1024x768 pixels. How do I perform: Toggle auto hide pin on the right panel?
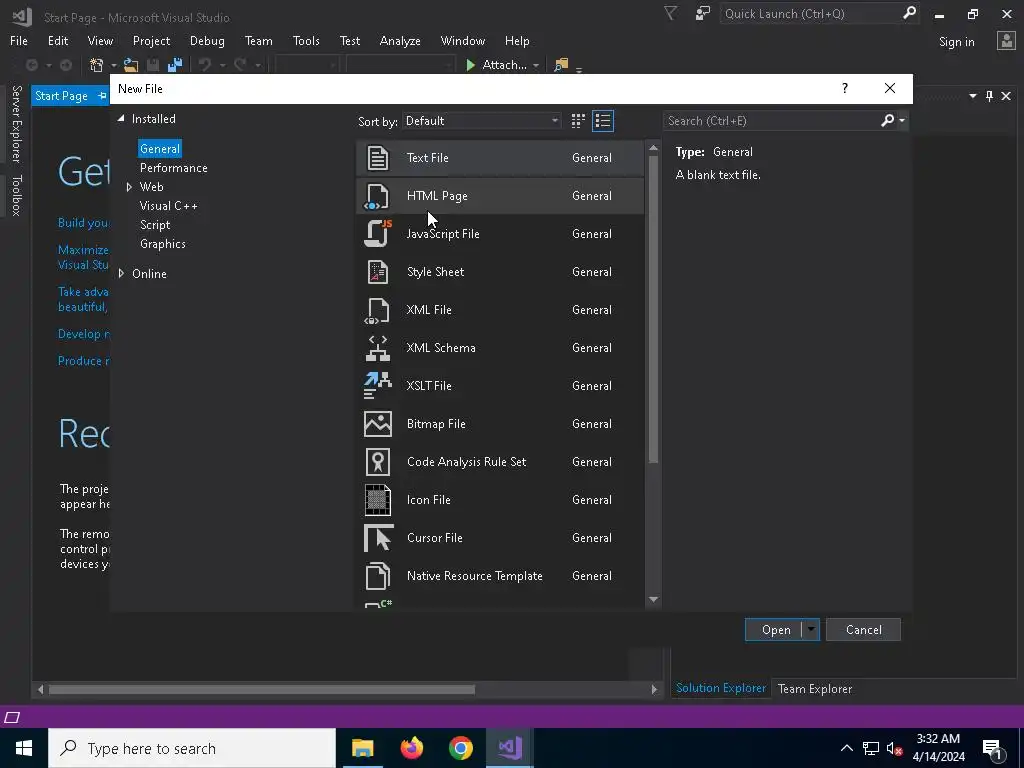coord(989,96)
